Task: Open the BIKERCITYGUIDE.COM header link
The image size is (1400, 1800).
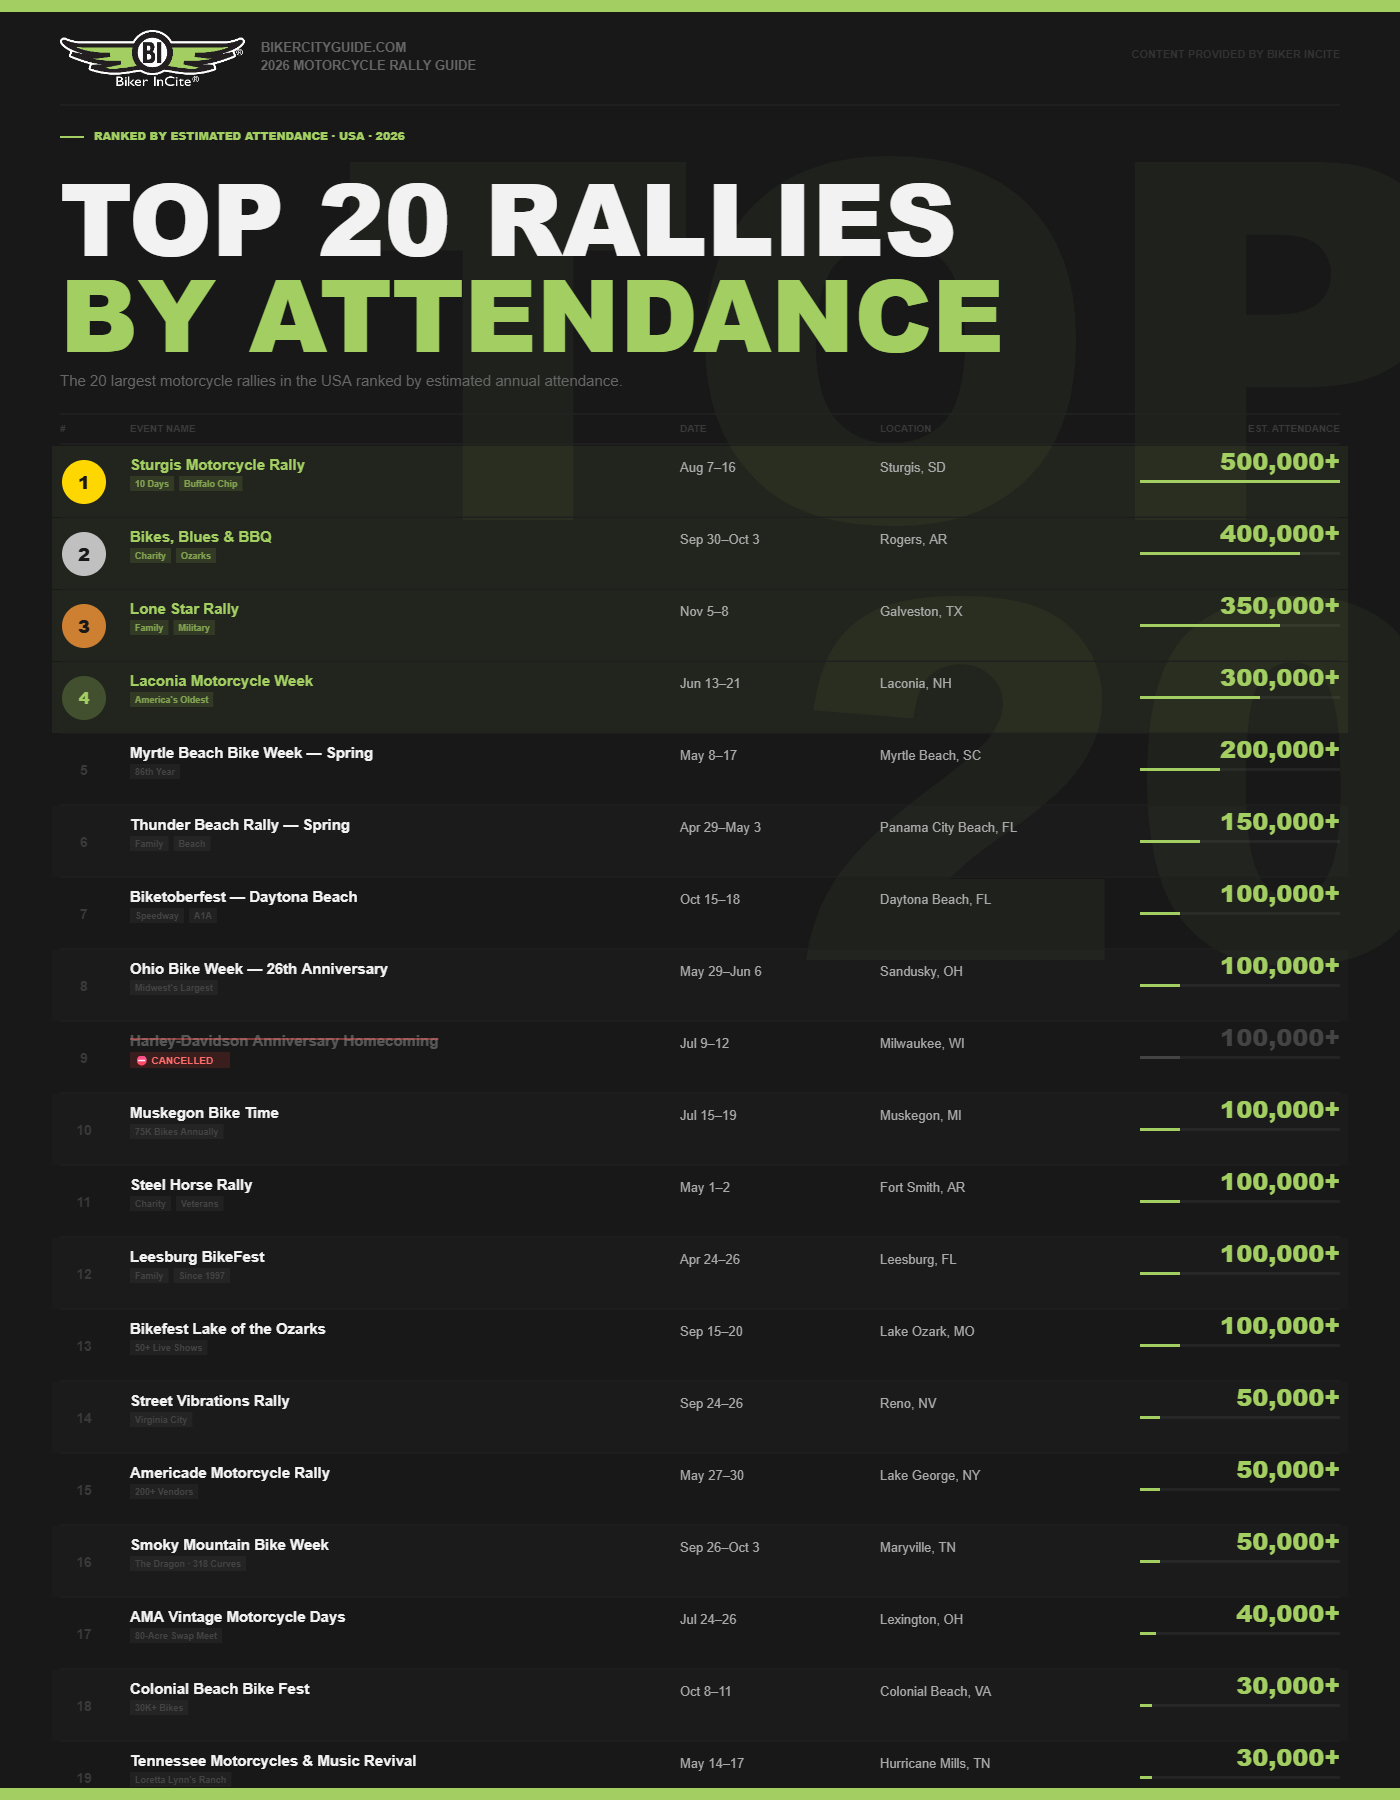Action: 333,47
